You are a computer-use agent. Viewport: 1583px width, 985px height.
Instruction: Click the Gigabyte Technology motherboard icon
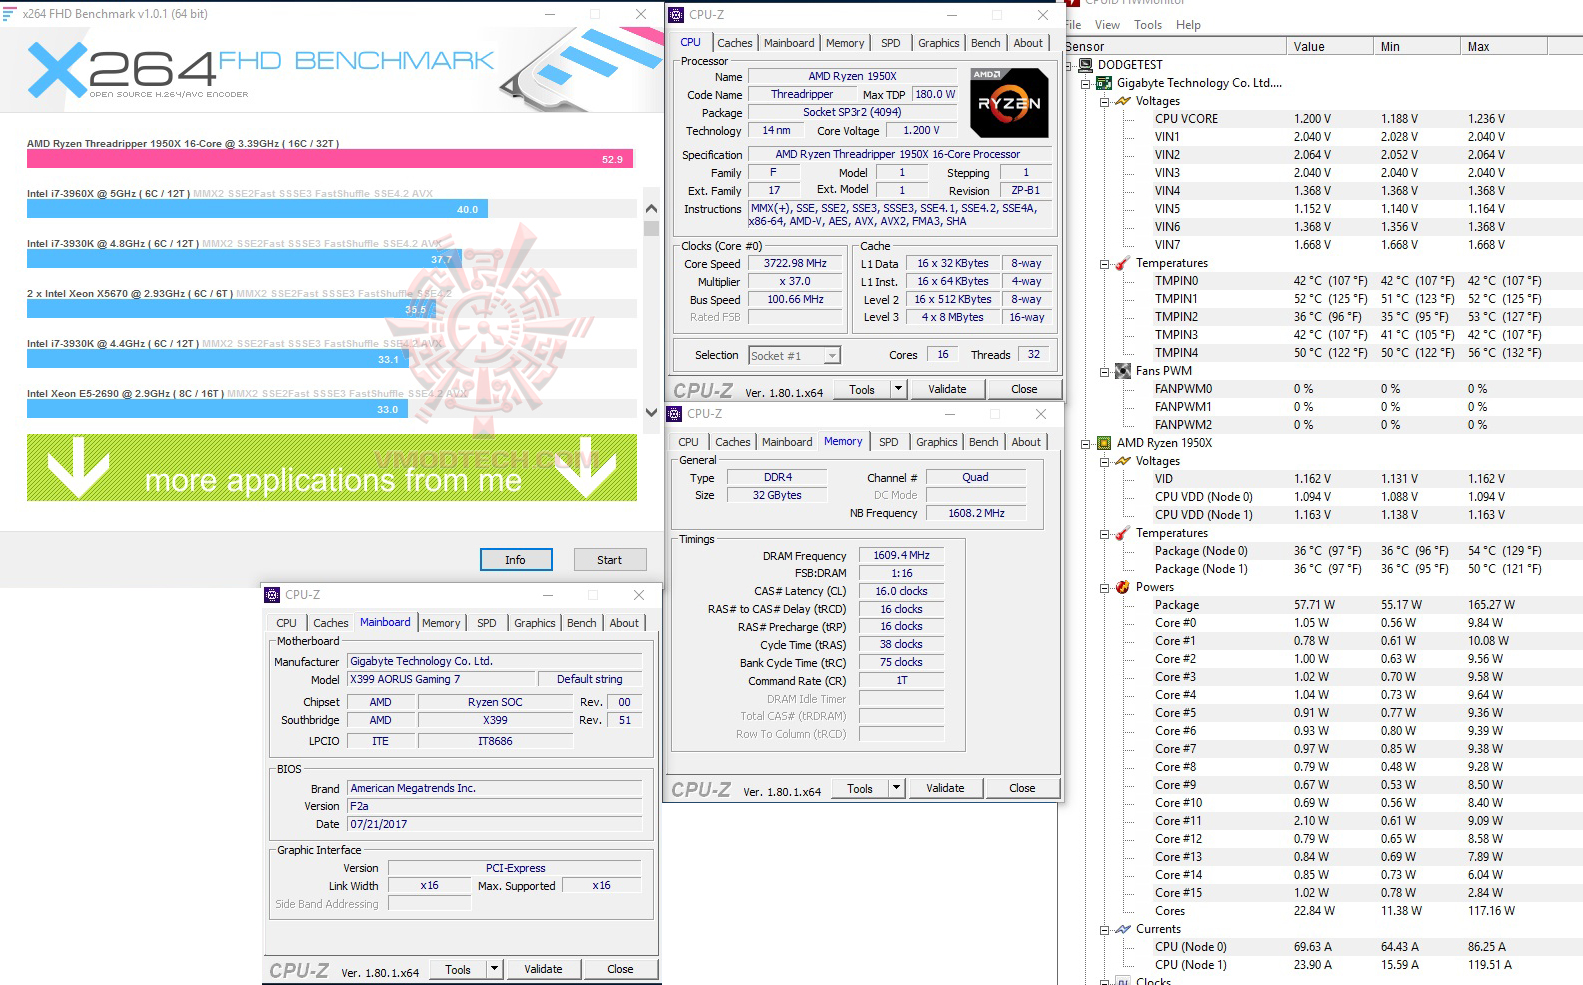(x=1104, y=83)
